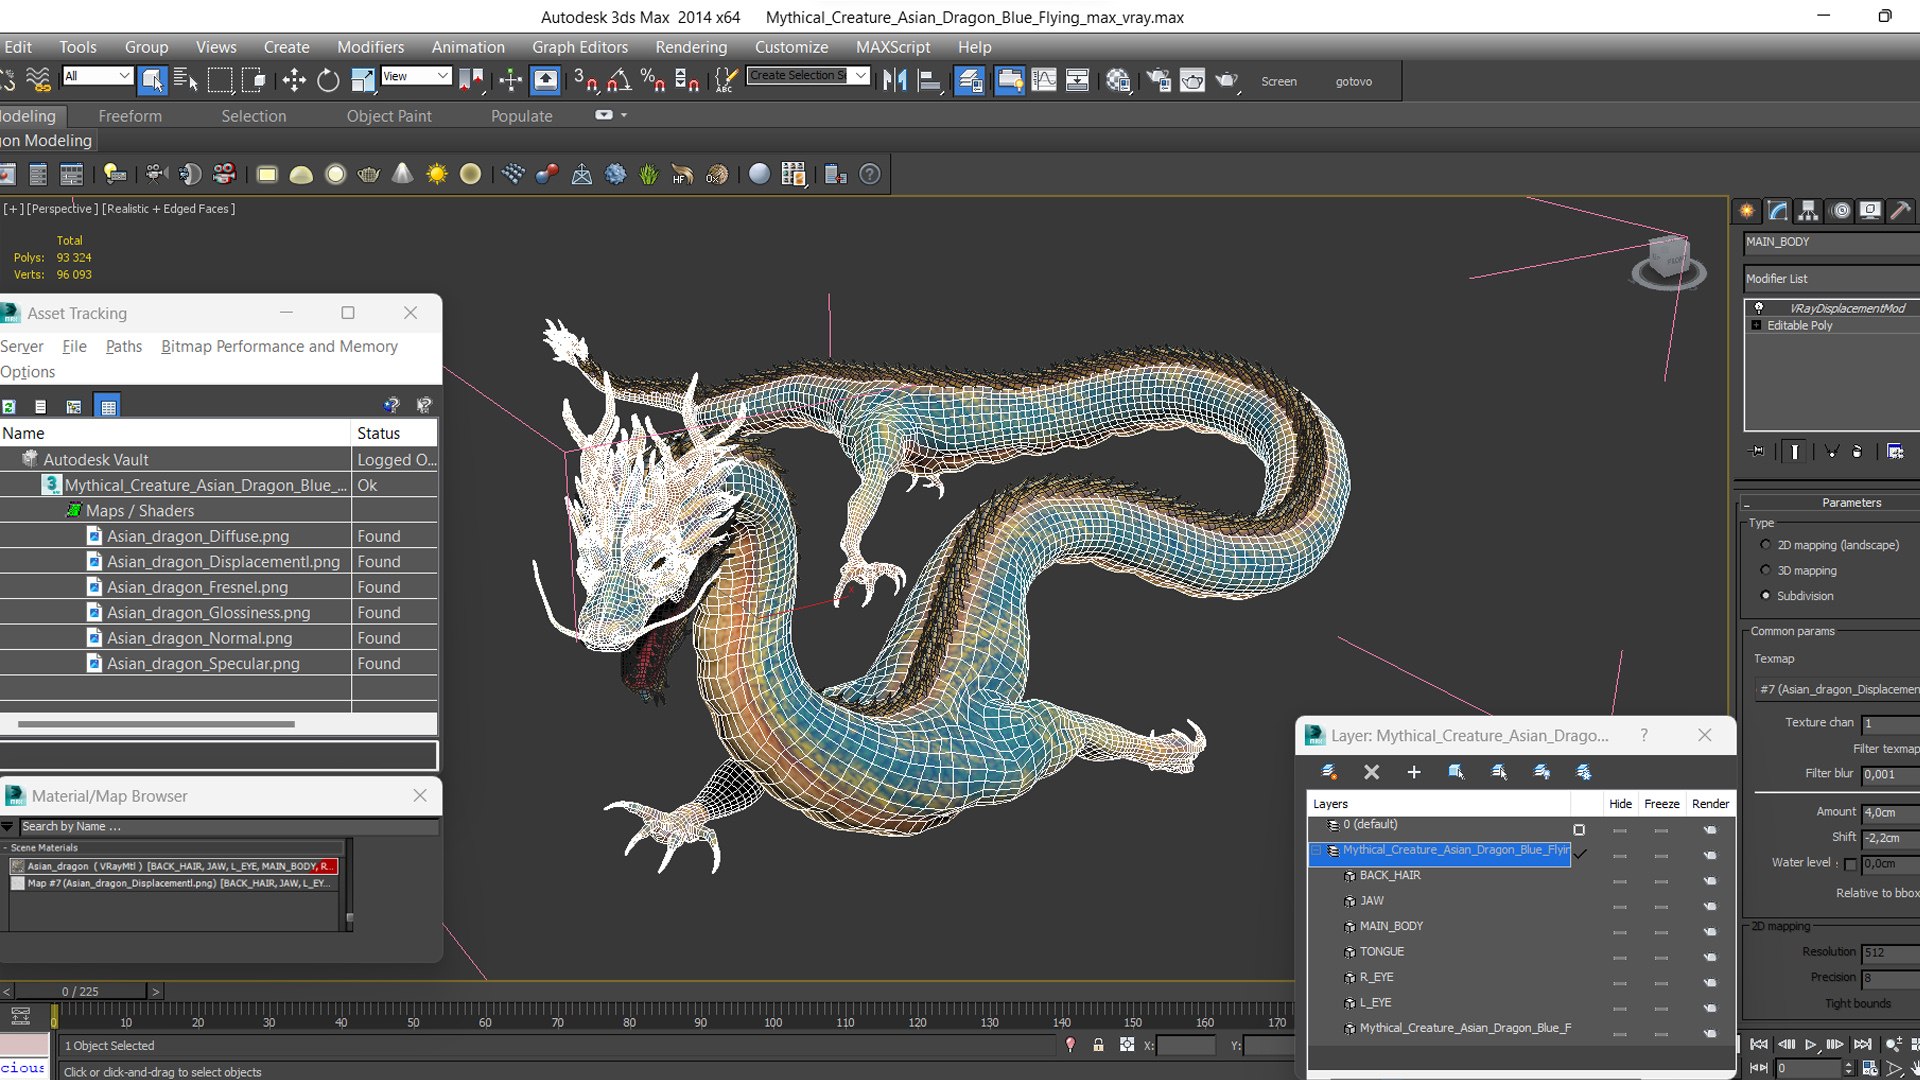Click the Render Setup icon
Image resolution: width=1920 pixels, height=1080 pixels.
[x=1158, y=80]
